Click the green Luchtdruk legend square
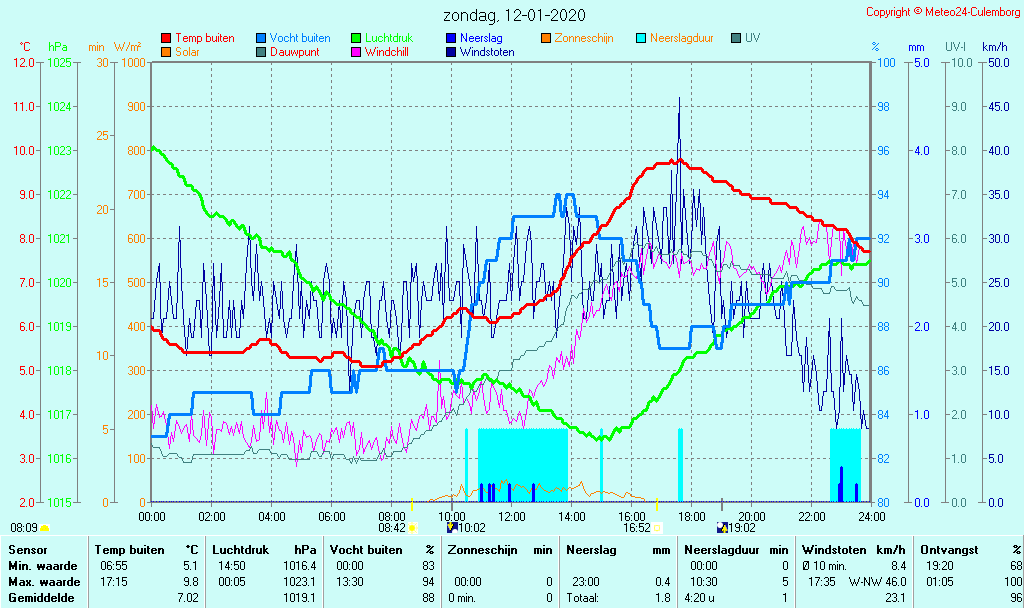The width and height of the screenshot is (1026, 608). tap(356, 38)
